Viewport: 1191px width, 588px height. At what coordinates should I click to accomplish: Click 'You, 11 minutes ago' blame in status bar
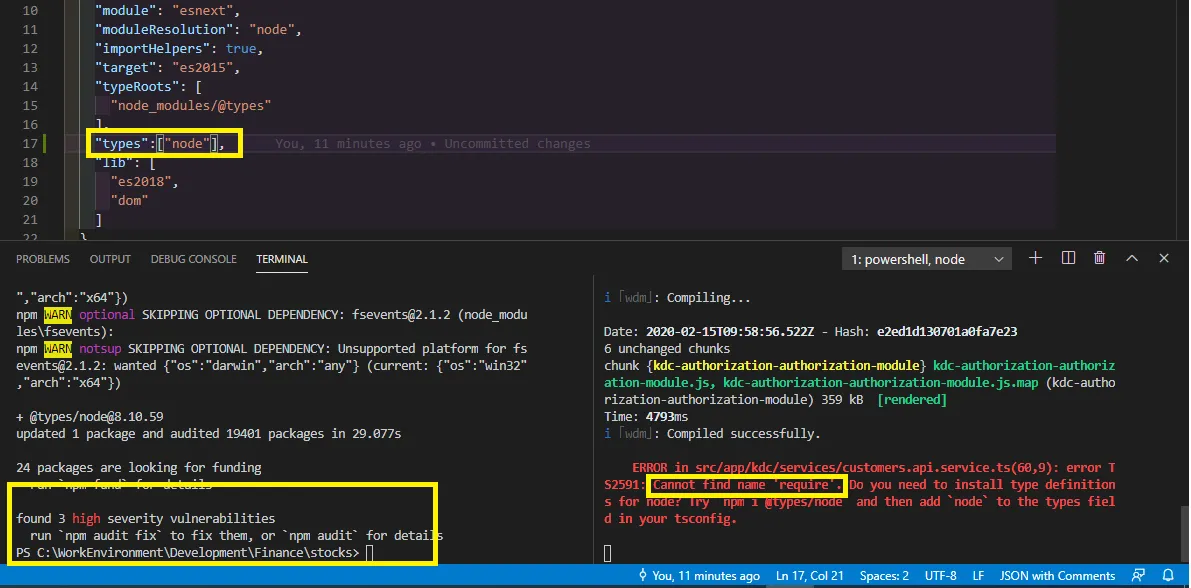pyautogui.click(x=698, y=576)
